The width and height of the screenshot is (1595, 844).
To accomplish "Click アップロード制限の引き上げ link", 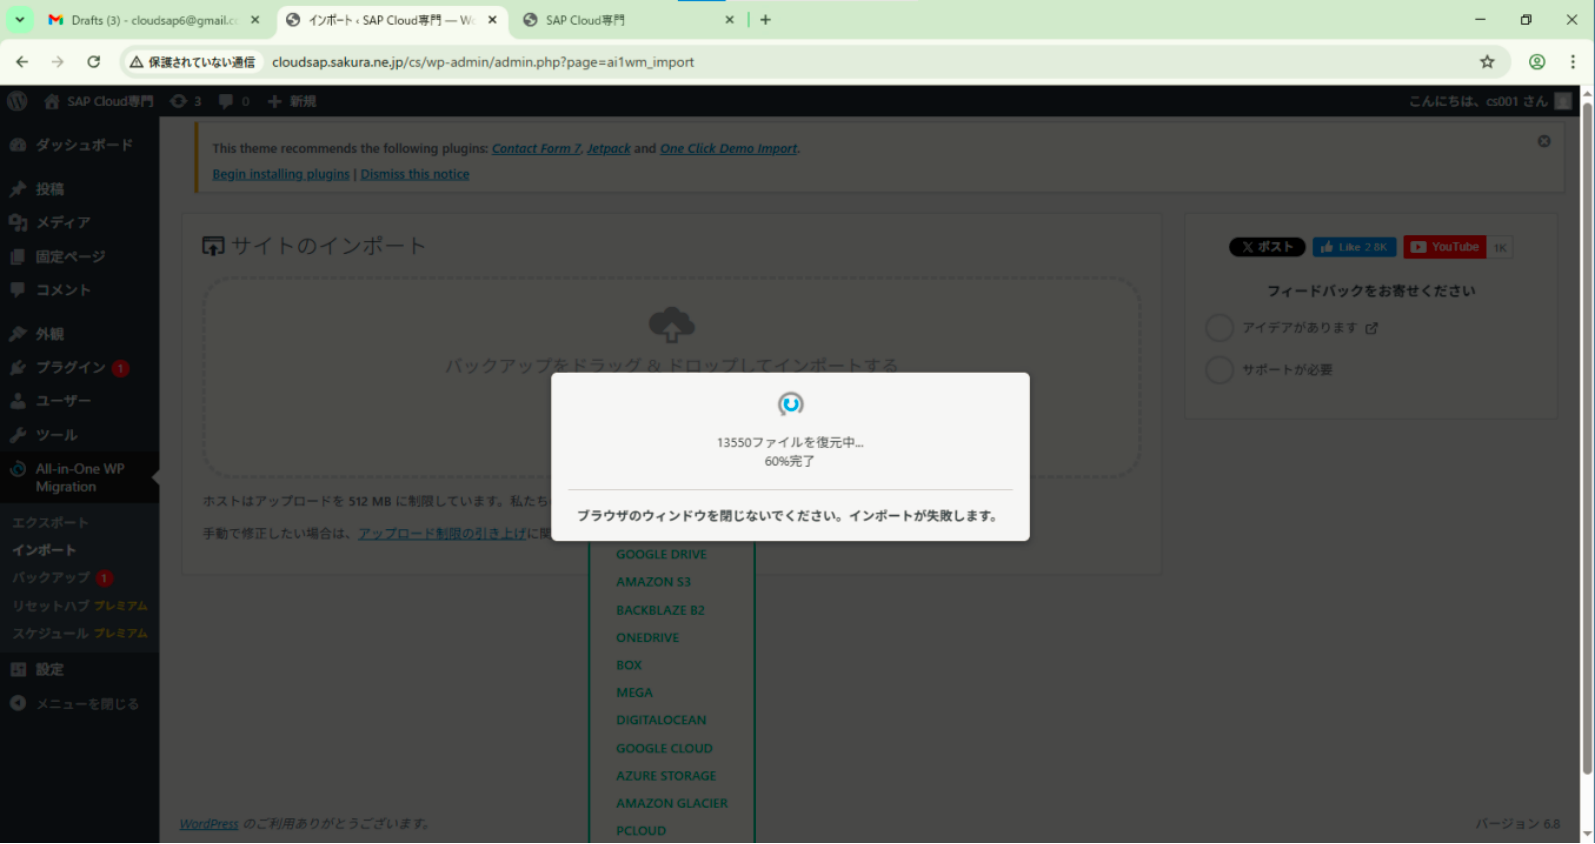I will pyautogui.click(x=441, y=533).
